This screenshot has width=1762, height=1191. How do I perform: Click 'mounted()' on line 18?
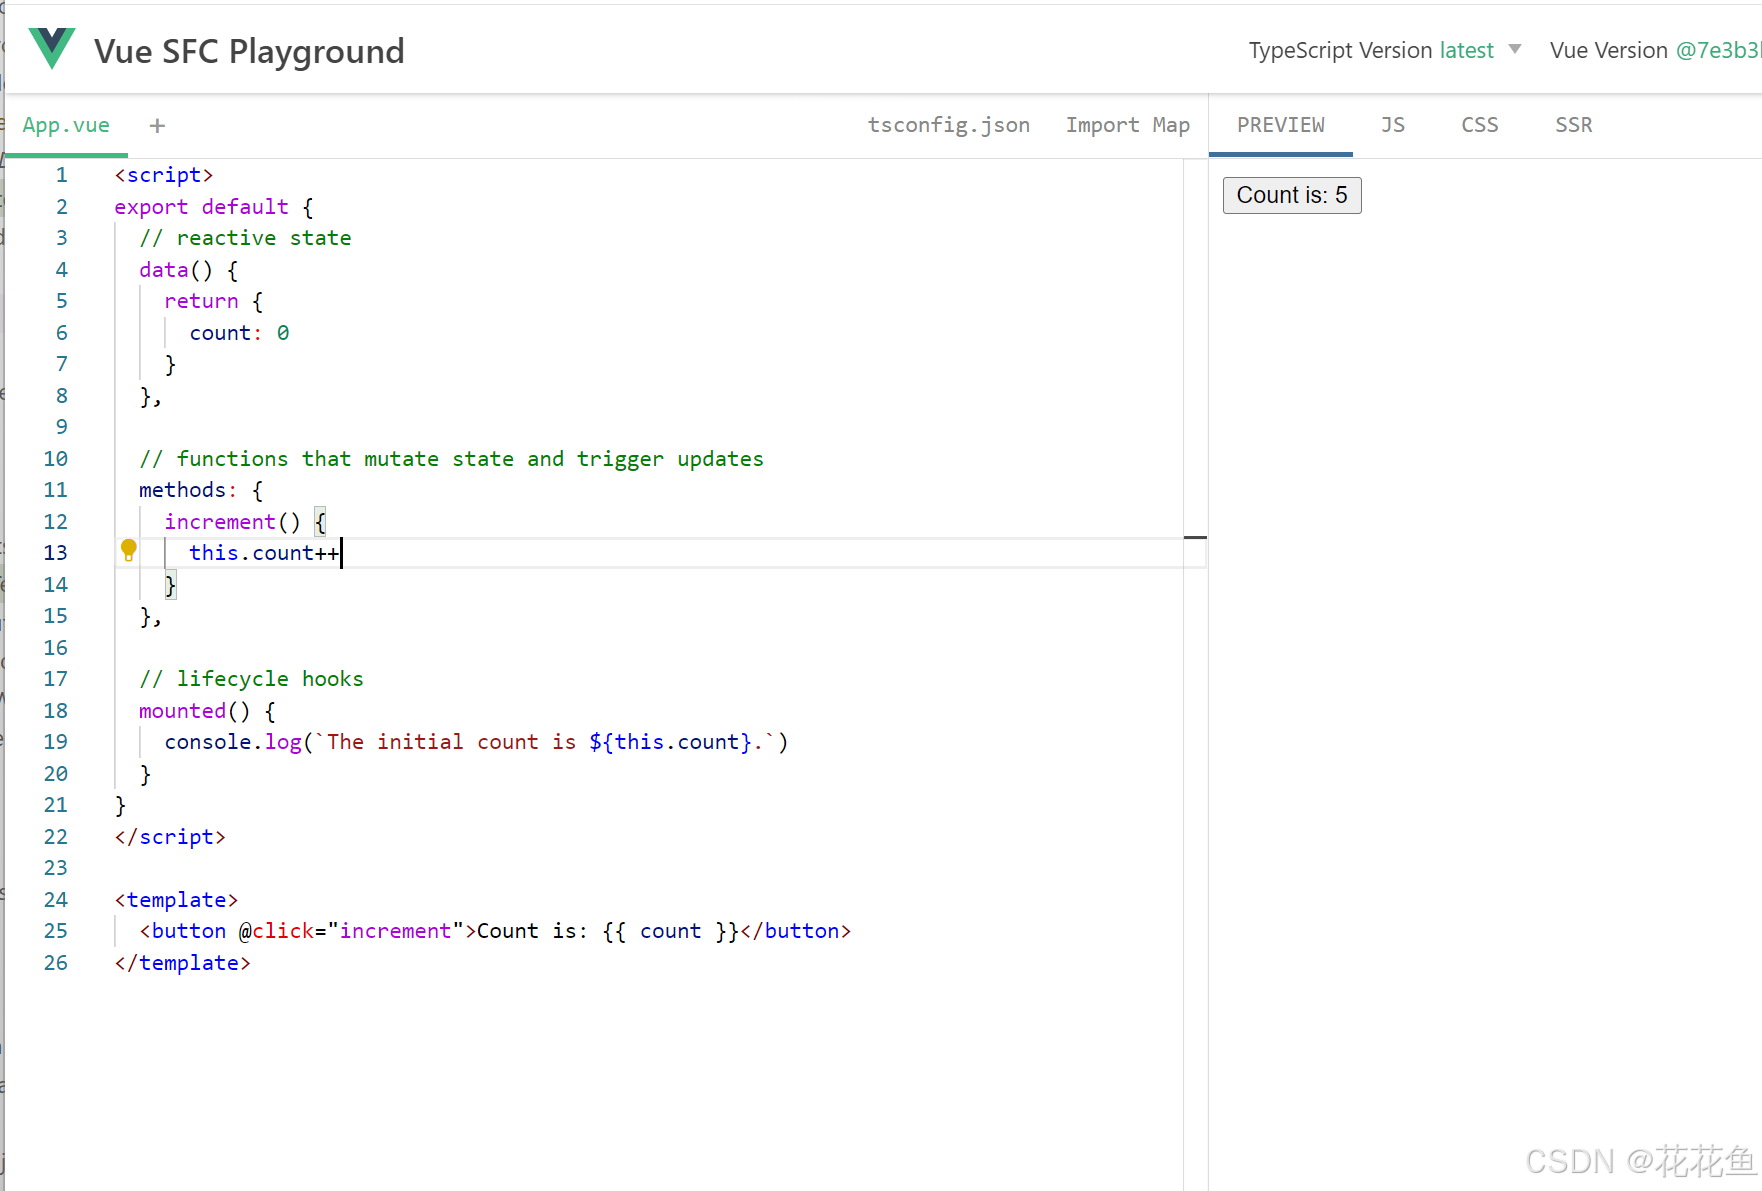(195, 711)
